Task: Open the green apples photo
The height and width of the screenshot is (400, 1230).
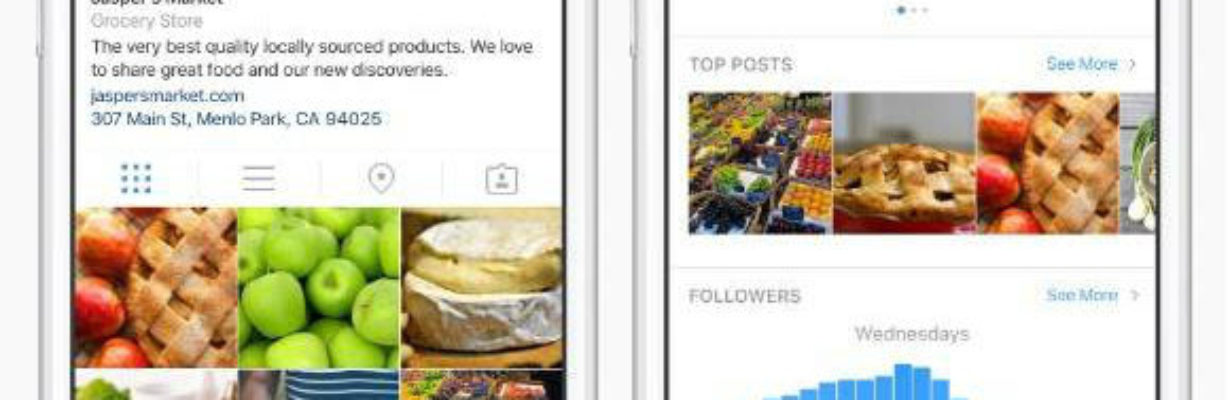Action: (x=318, y=288)
